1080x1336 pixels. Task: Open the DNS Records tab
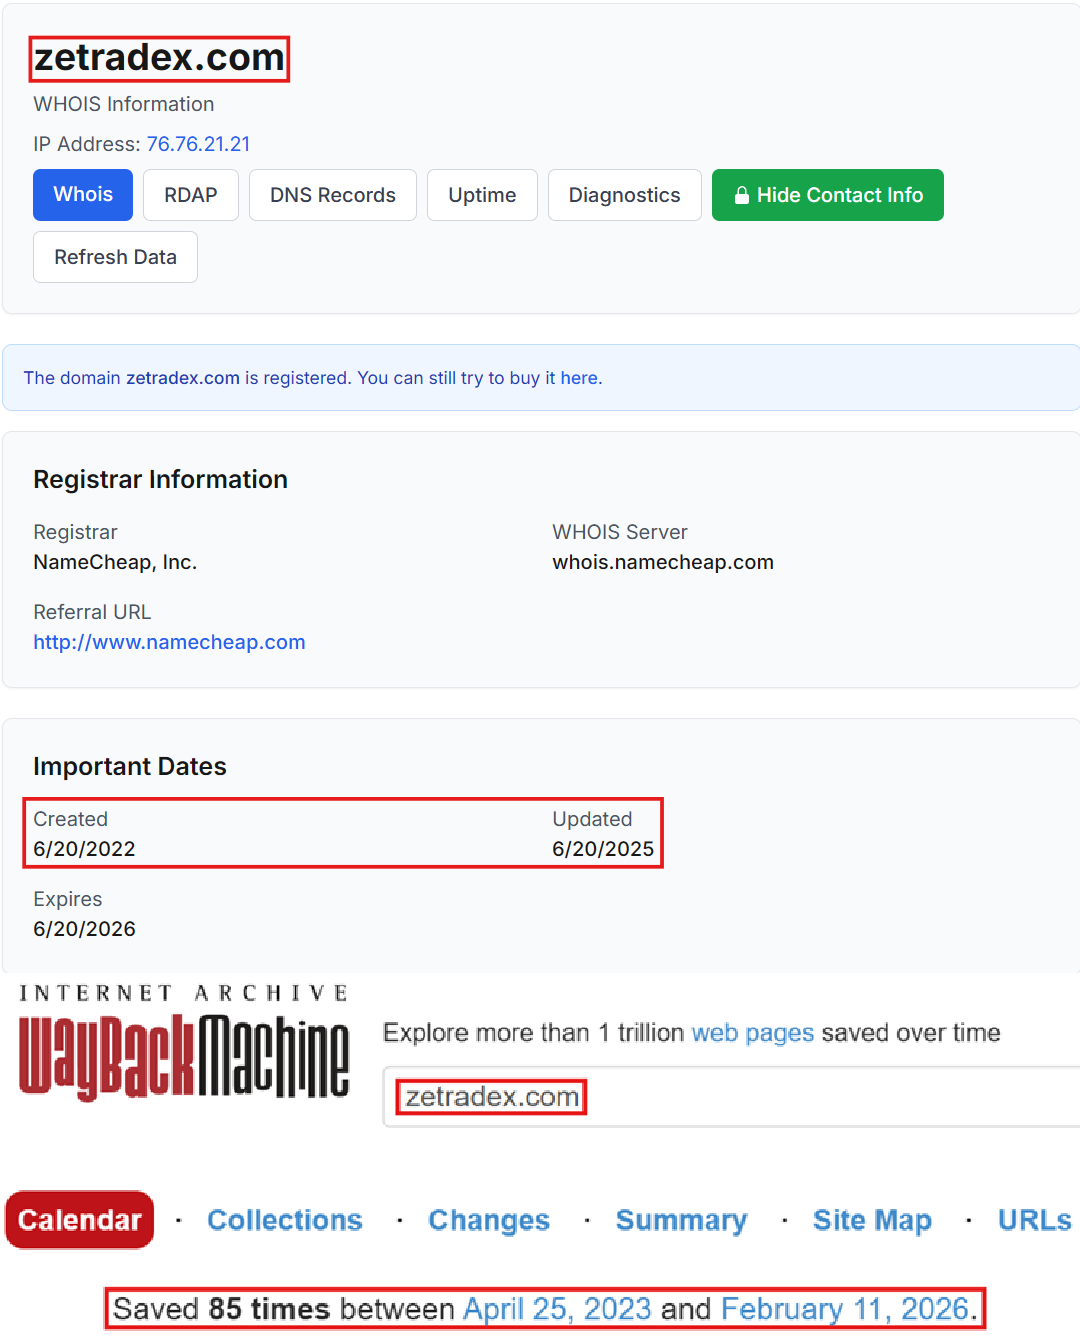pos(332,194)
